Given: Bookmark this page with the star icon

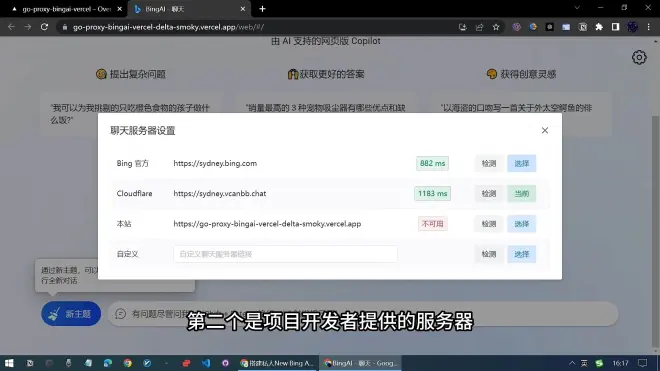Looking at the screenshot, I should tap(496, 27).
